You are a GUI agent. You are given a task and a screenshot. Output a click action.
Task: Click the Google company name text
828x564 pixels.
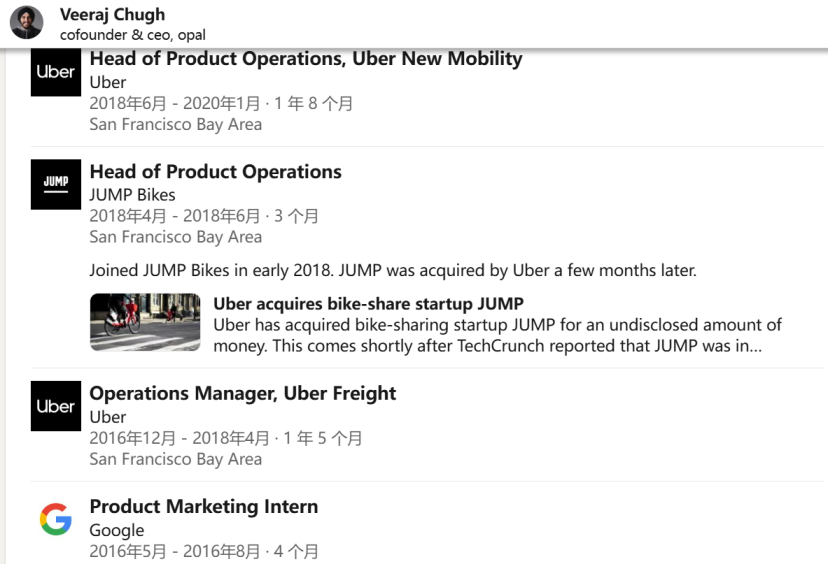coord(116,530)
